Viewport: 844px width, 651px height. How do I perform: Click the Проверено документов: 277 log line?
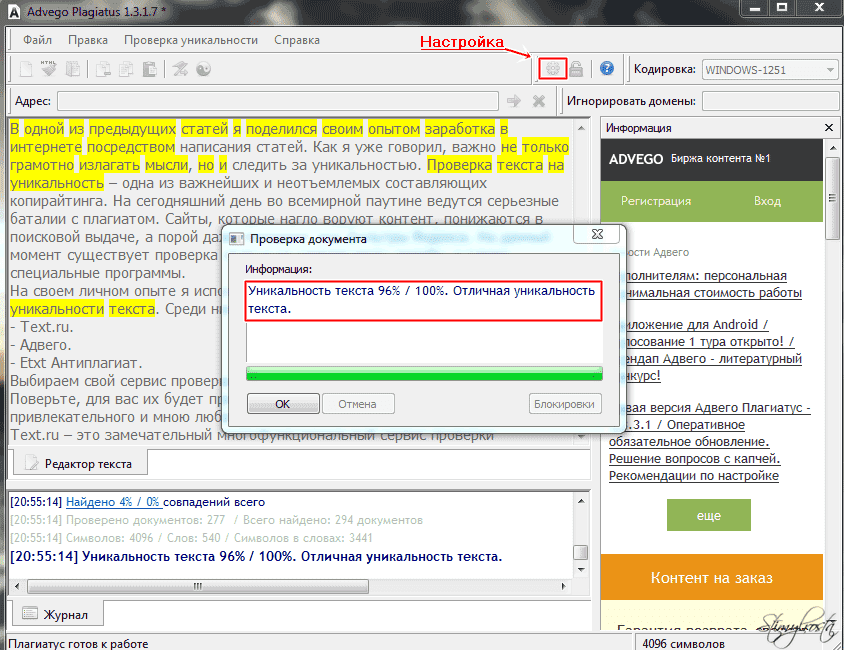(x=216, y=520)
